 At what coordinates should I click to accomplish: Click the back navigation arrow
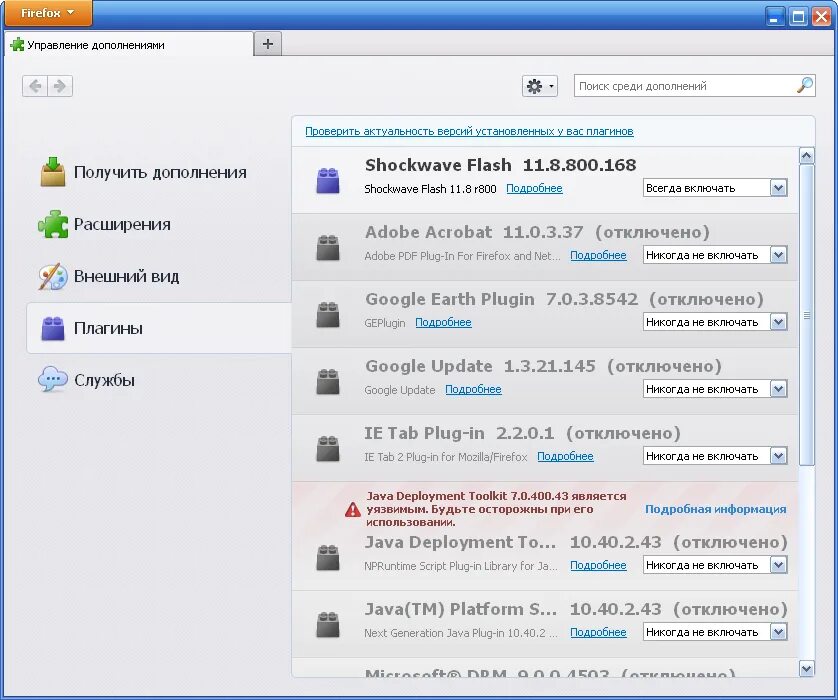tap(35, 86)
